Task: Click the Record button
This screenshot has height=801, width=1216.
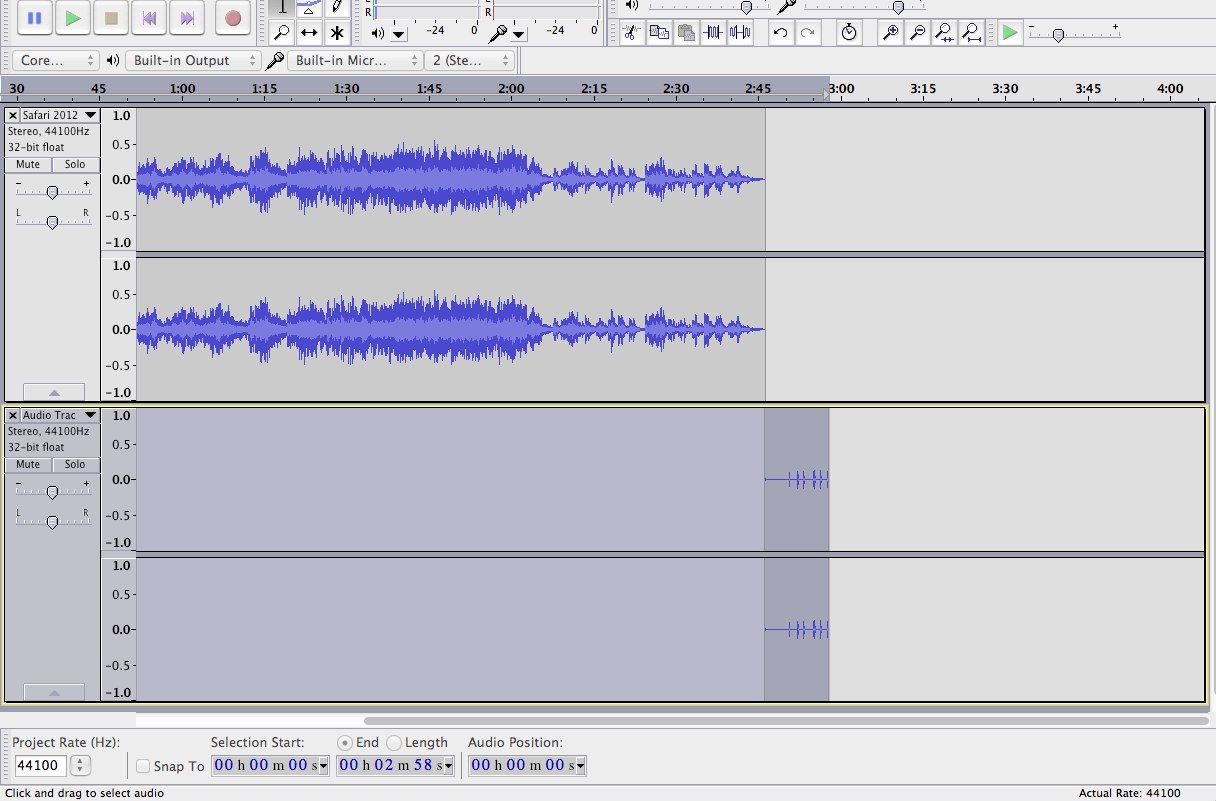Action: click(x=233, y=17)
